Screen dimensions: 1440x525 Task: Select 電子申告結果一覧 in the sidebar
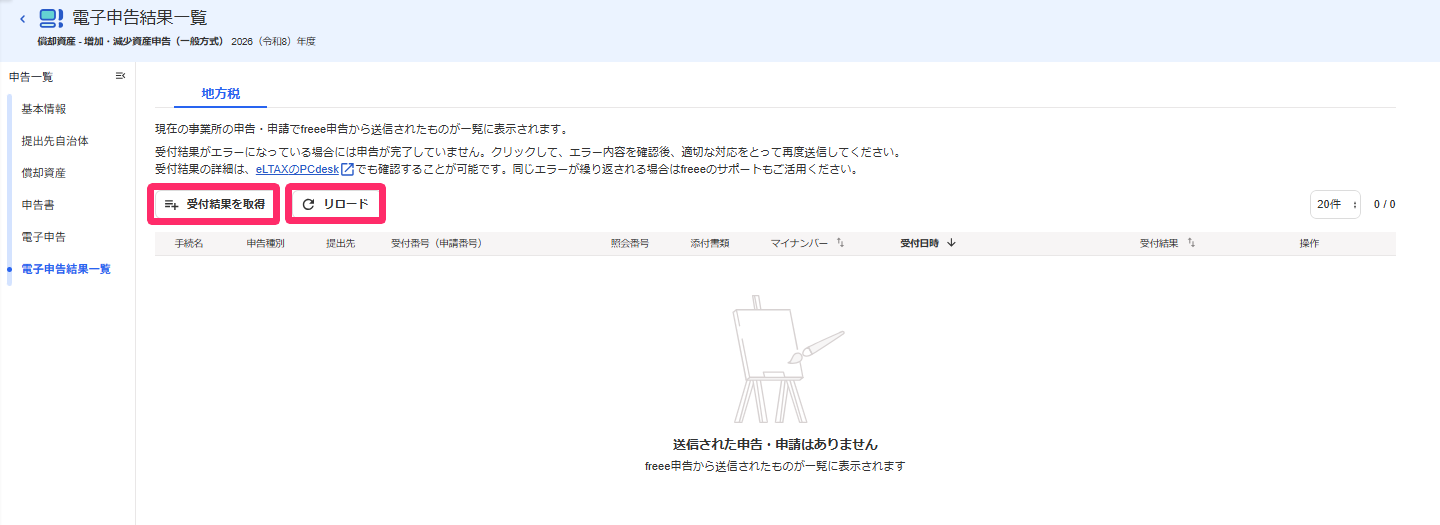click(66, 269)
